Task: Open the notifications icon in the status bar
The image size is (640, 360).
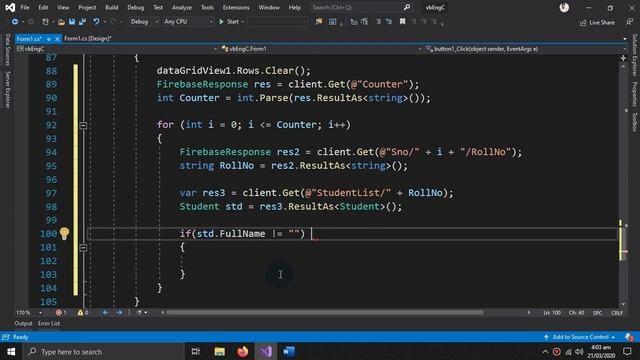Action: point(629,337)
